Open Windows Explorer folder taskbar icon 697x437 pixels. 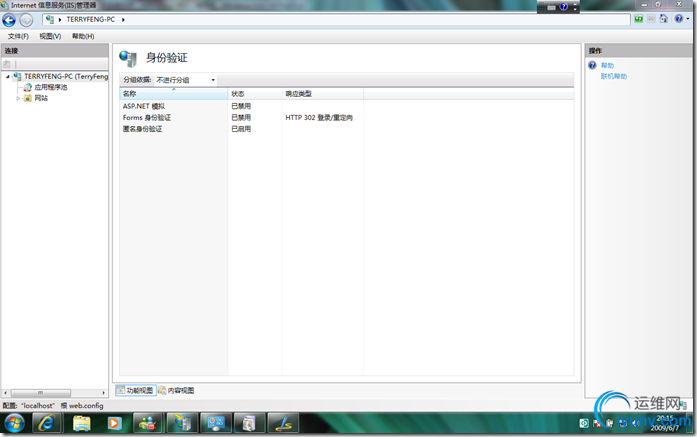coord(81,423)
